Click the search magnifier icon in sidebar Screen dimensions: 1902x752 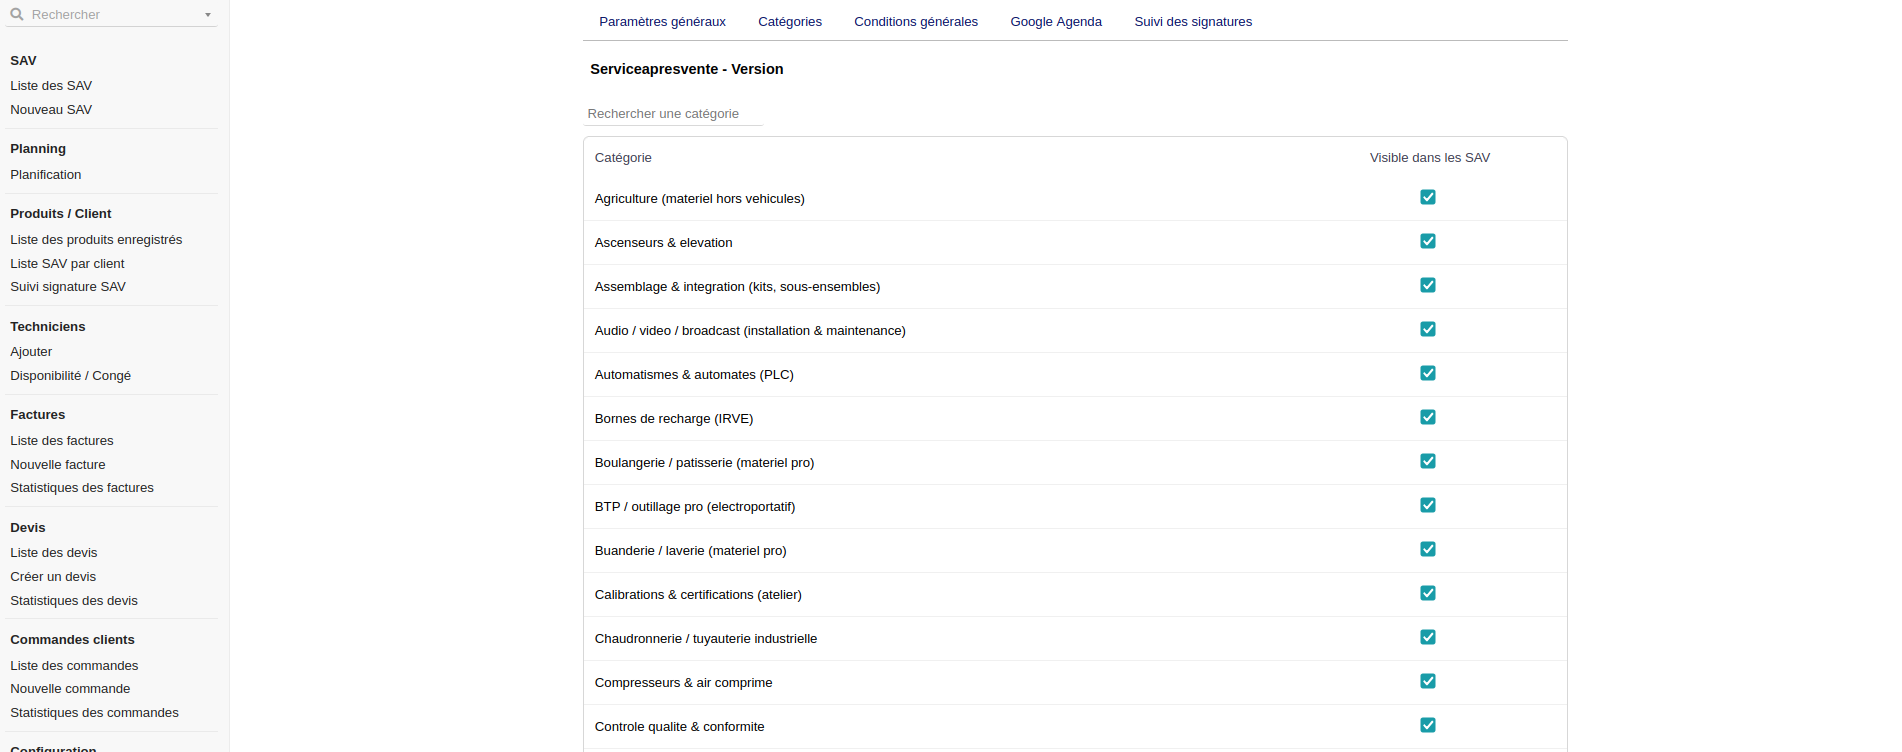tap(17, 15)
